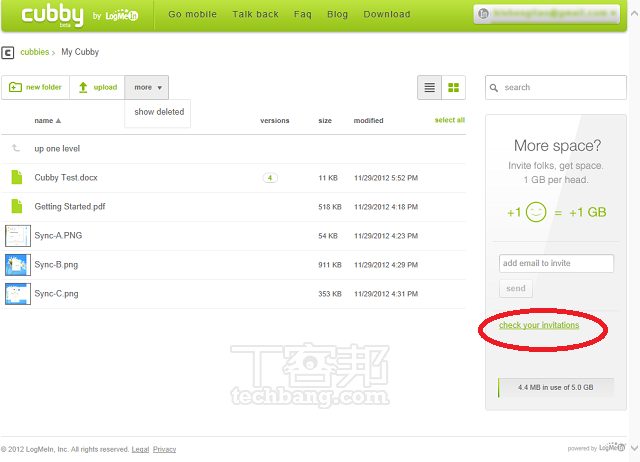Open Sync-C.png file name
The image size is (640, 462).
[56, 293]
